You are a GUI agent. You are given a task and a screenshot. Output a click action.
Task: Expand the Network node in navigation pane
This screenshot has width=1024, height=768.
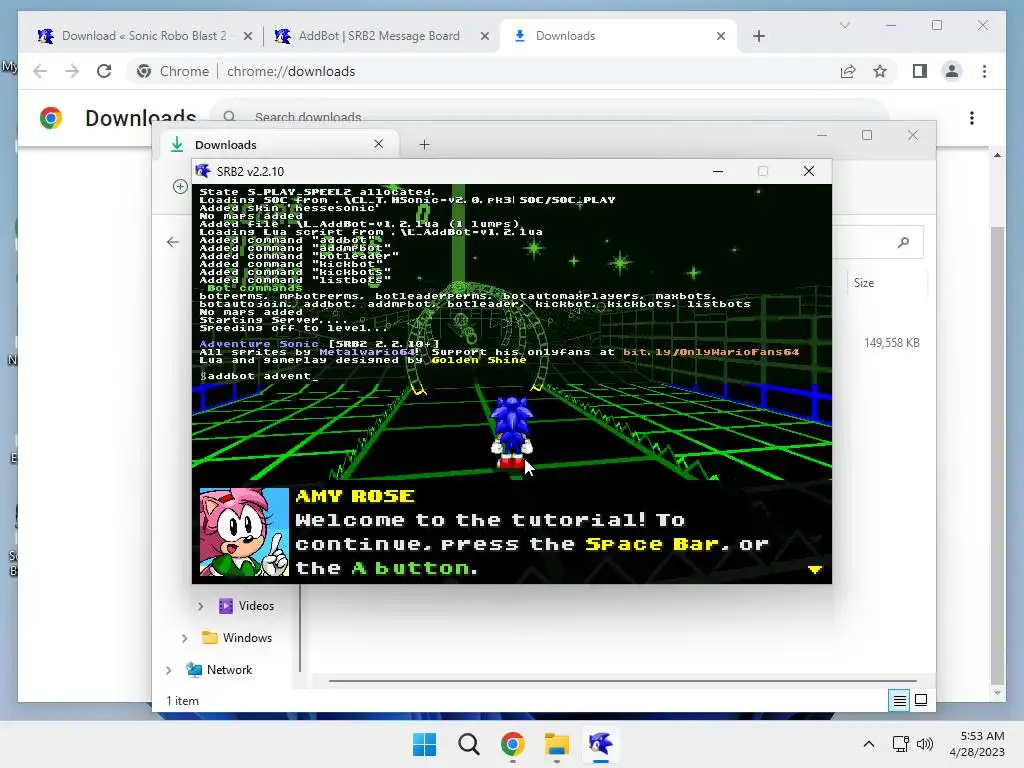click(169, 670)
